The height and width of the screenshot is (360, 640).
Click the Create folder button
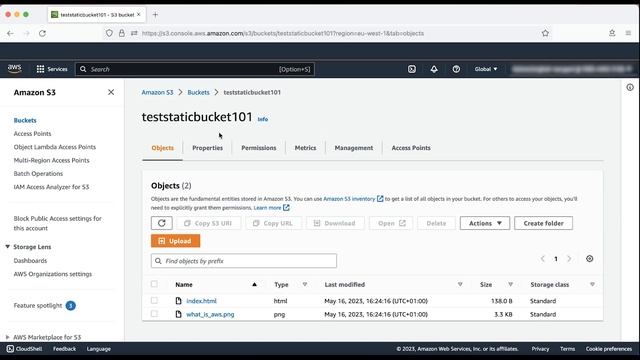pos(543,223)
